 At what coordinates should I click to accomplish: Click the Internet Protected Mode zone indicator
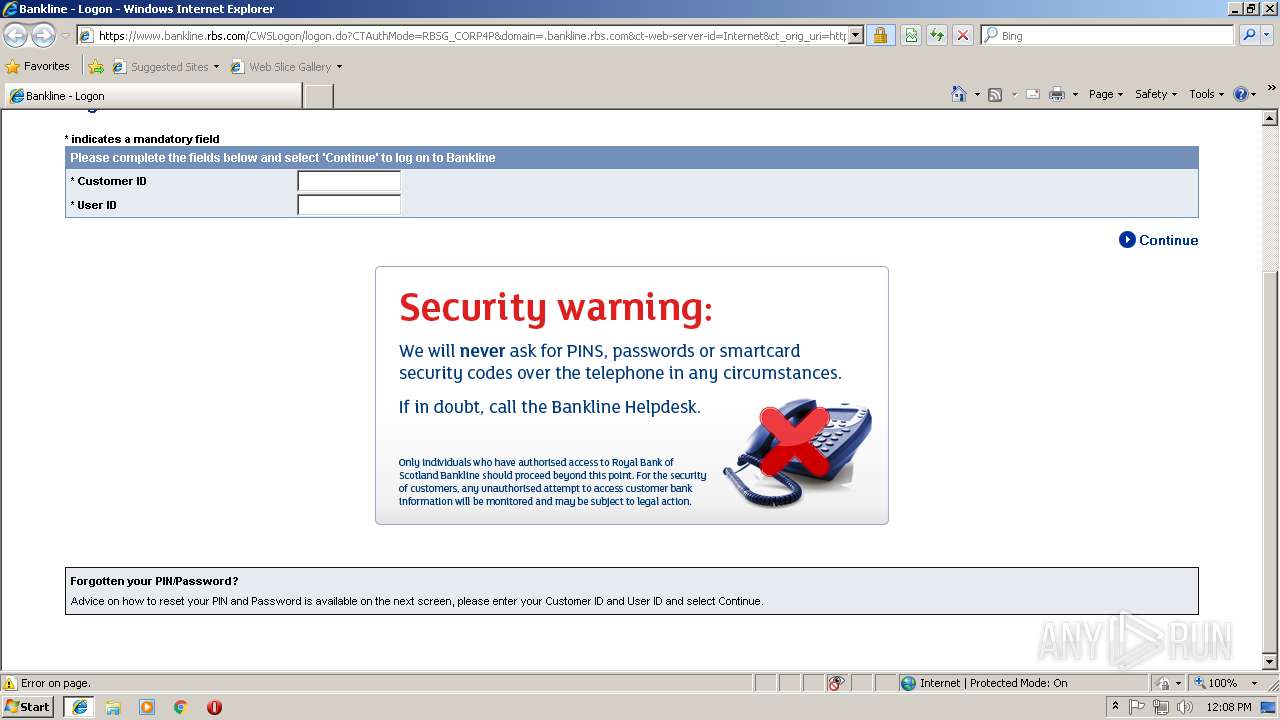(983, 683)
